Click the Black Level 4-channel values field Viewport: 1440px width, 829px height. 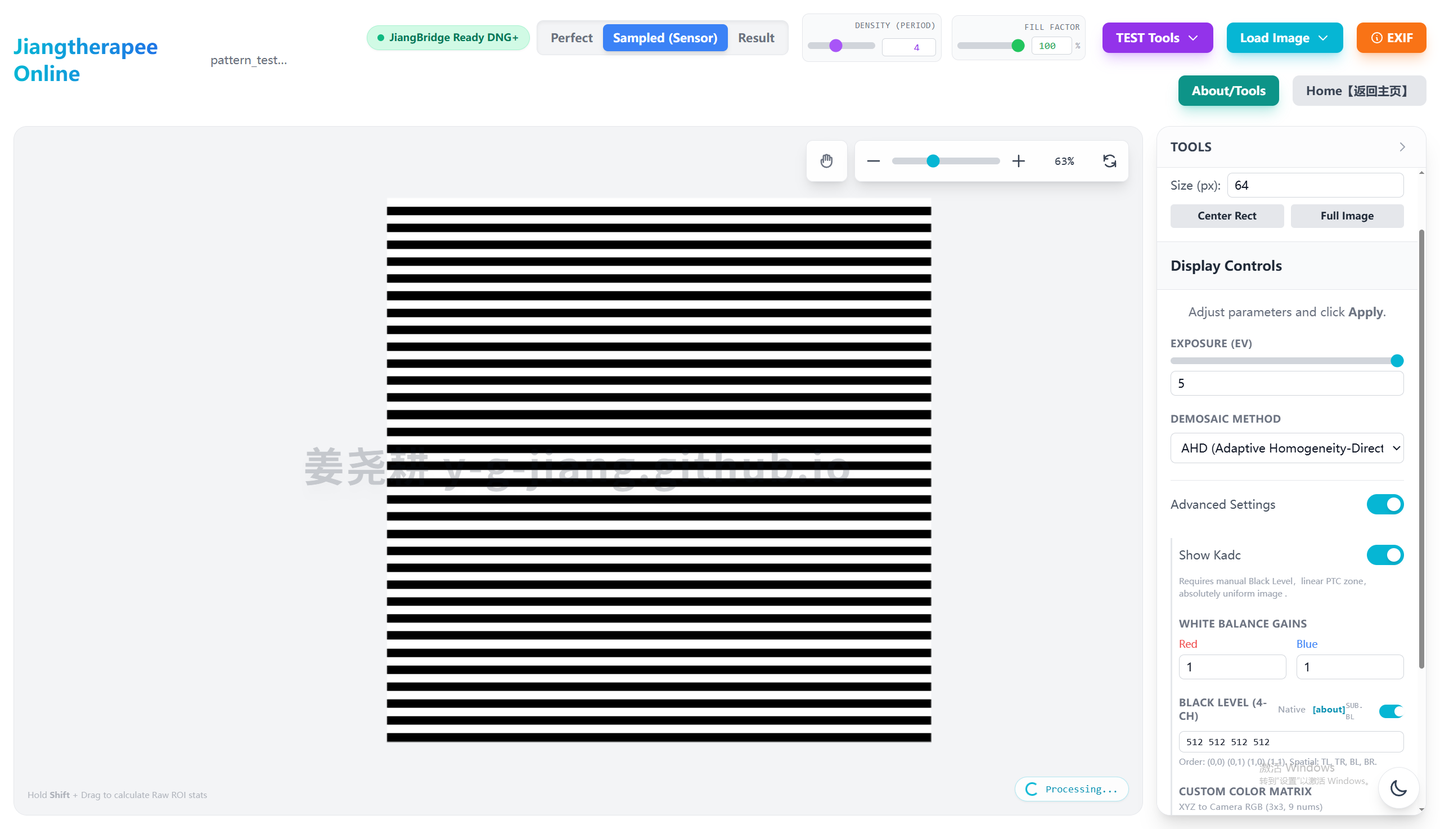tap(1291, 742)
